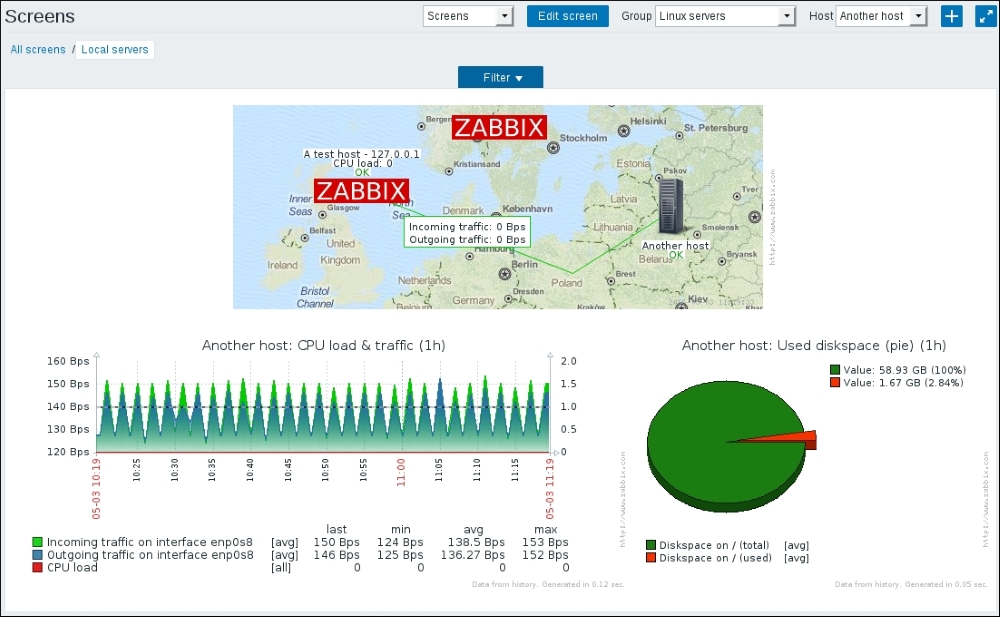This screenshot has width=1000, height=617.
Task: Click the orange Diskspace on / (used) legend square
Action: pos(651,557)
